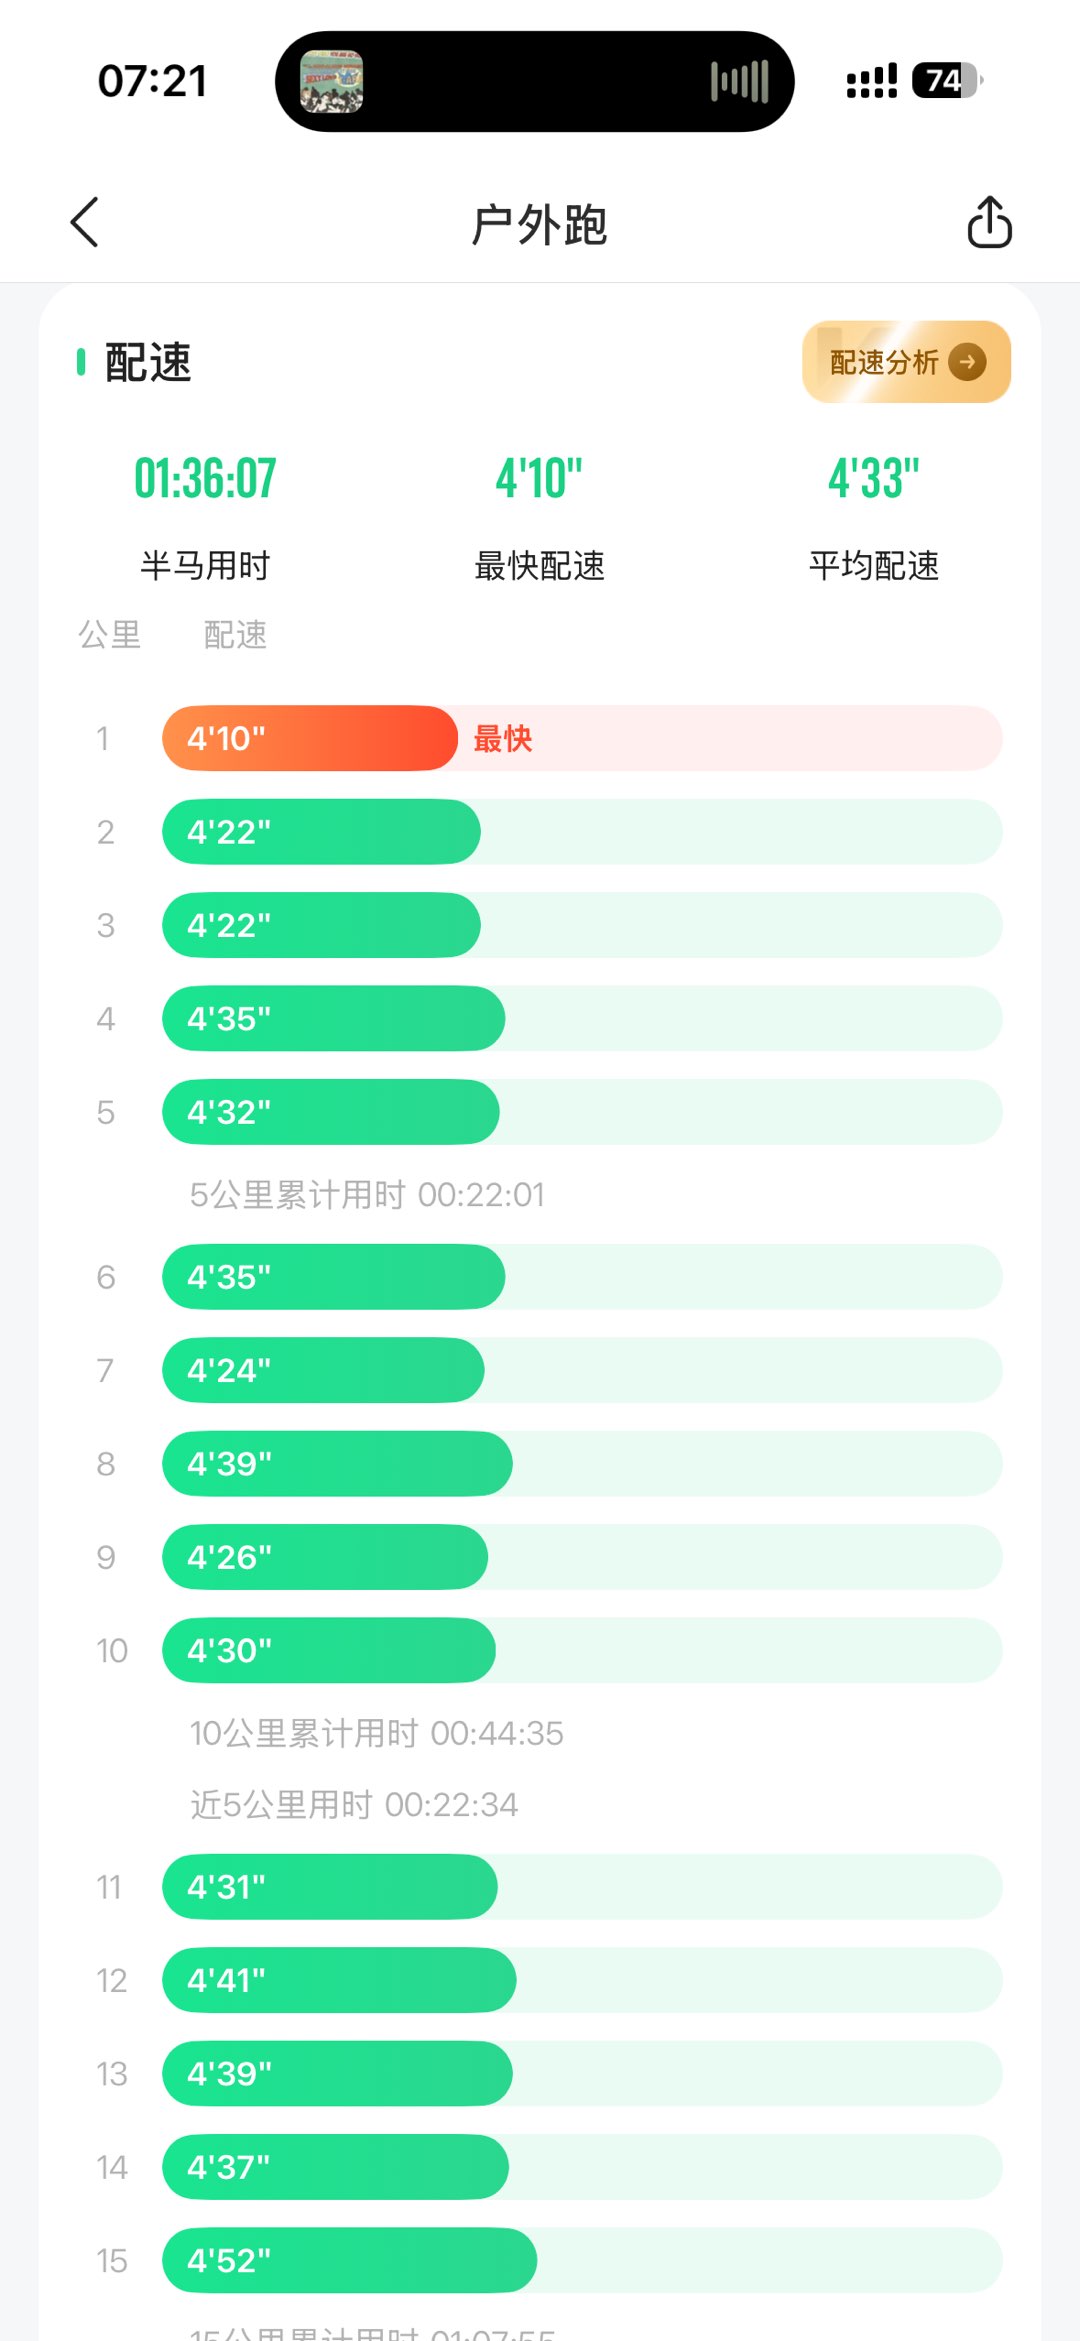
Task: Tap the cellular signal dots icon
Action: coord(871,81)
